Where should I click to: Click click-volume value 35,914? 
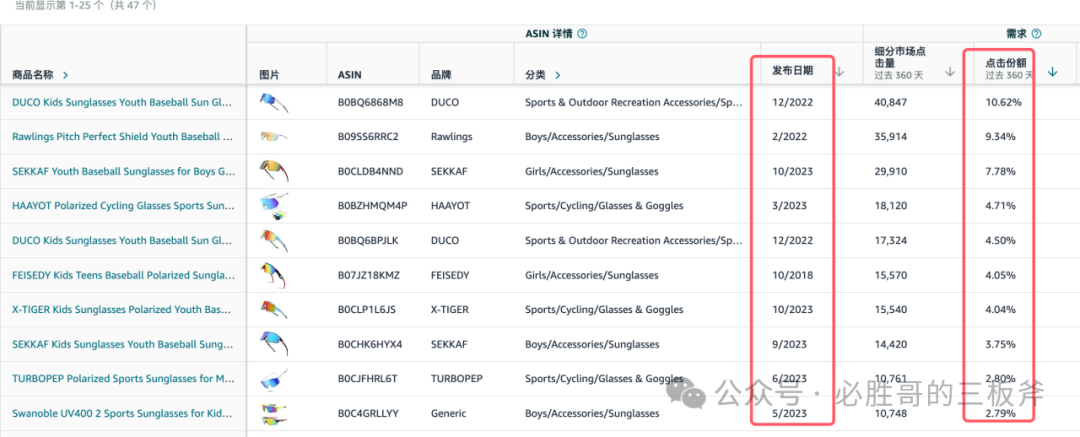click(891, 136)
